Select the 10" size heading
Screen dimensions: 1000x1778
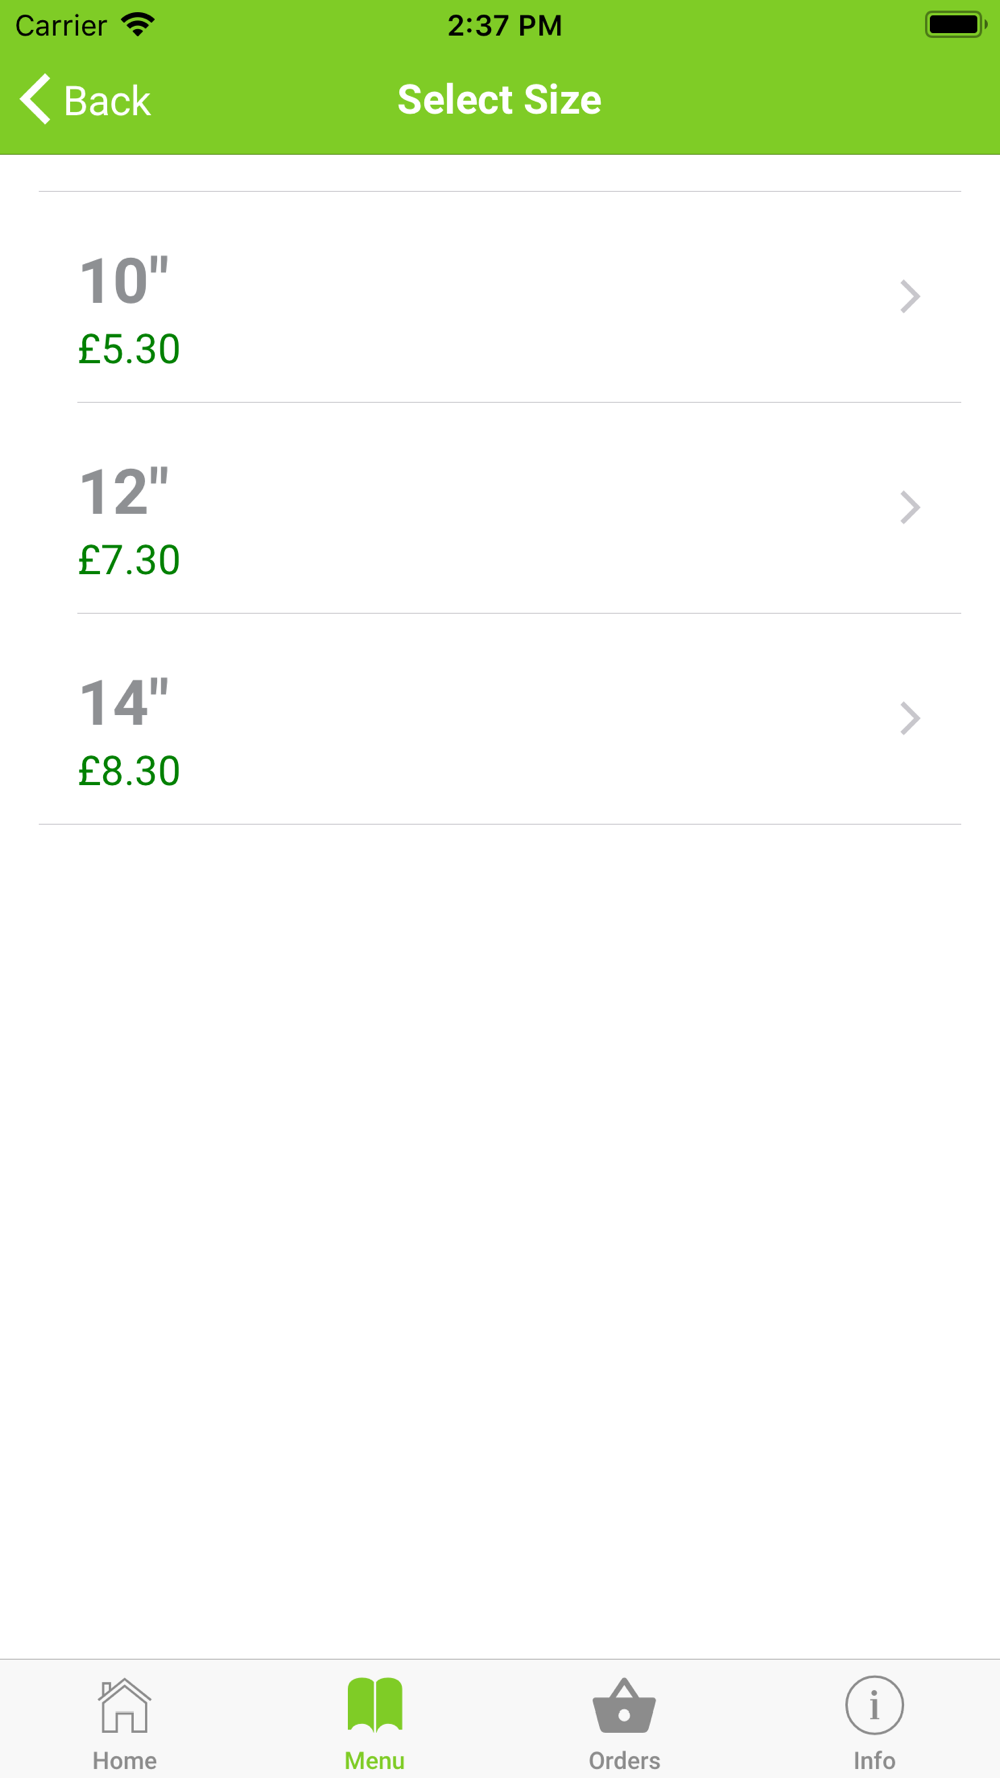click(x=124, y=281)
